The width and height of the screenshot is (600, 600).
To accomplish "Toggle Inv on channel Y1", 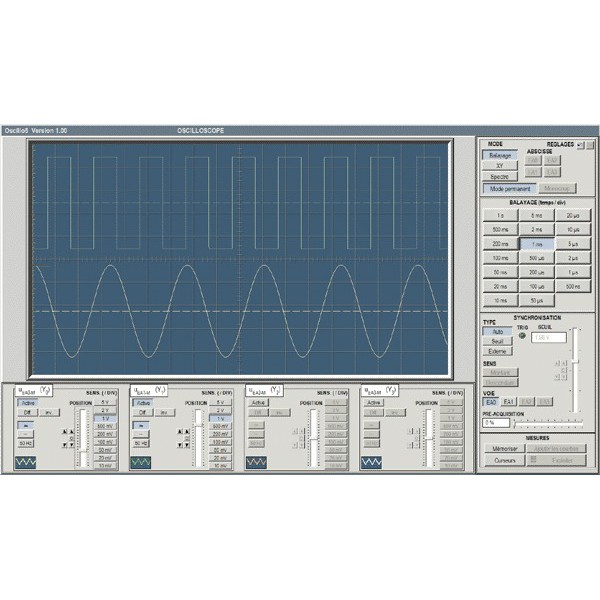I will 165,412.
